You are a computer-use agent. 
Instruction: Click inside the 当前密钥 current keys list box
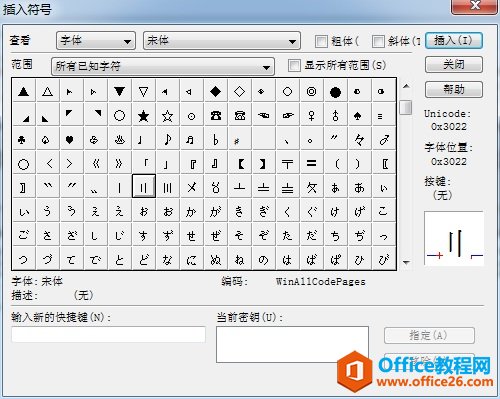pos(292,344)
